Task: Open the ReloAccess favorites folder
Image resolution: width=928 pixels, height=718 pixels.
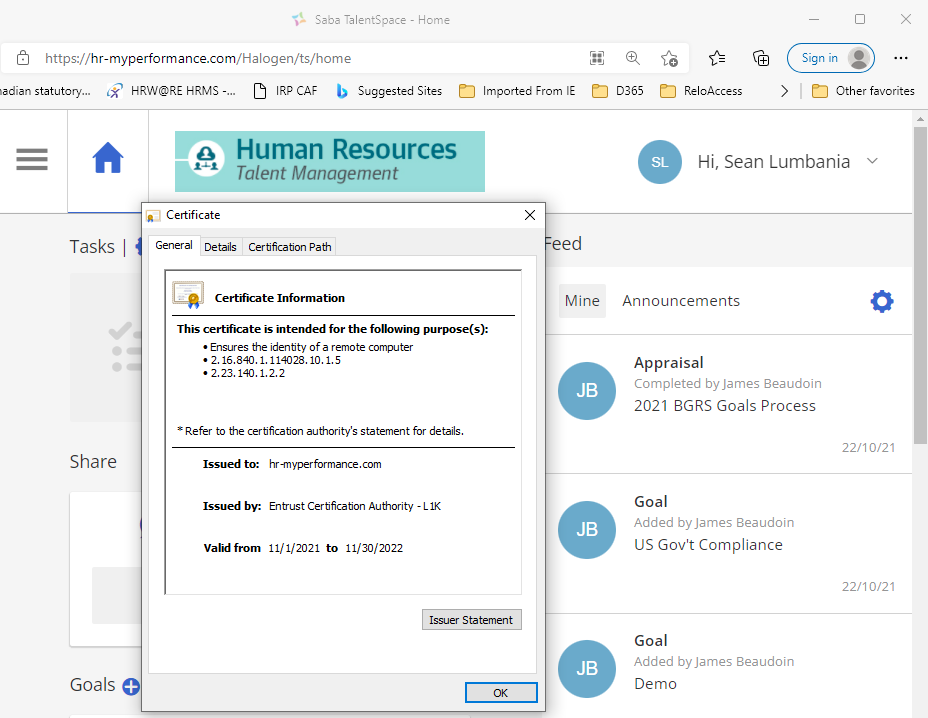Action: [x=701, y=91]
